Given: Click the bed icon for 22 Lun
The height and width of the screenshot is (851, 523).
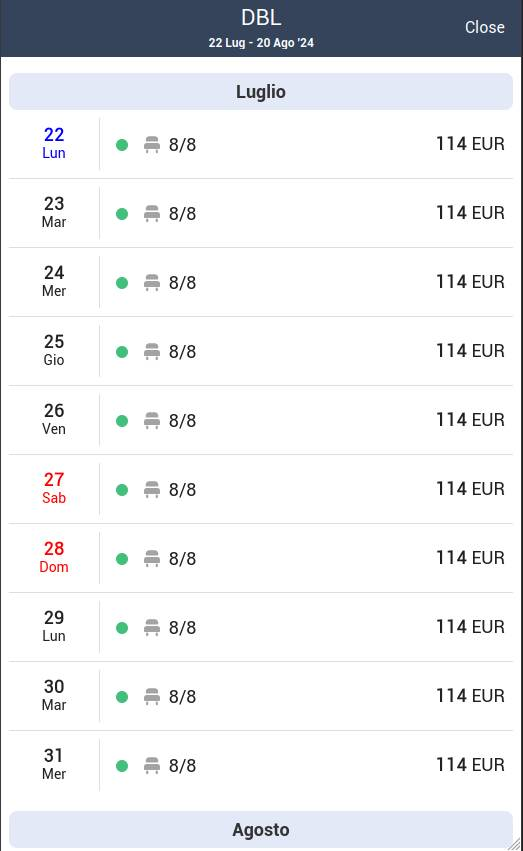Looking at the screenshot, I should coord(152,145).
